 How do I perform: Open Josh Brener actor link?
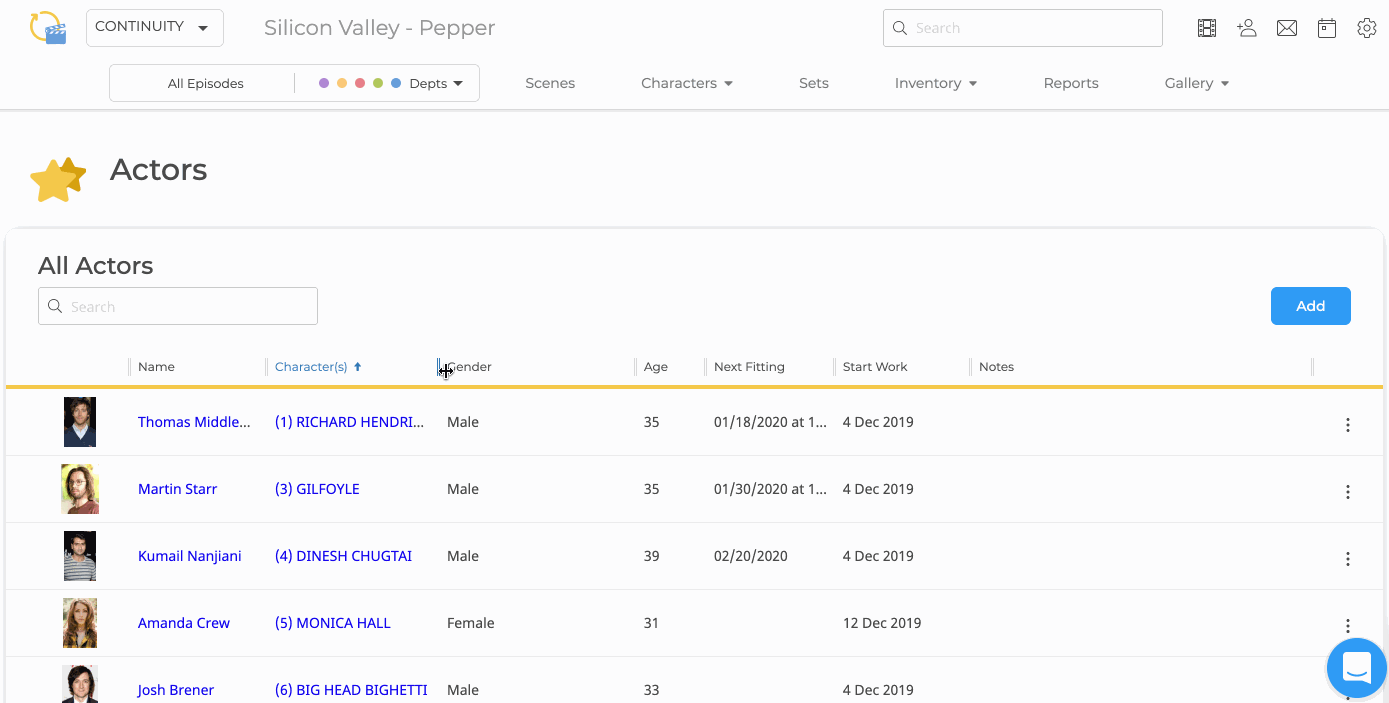176,690
